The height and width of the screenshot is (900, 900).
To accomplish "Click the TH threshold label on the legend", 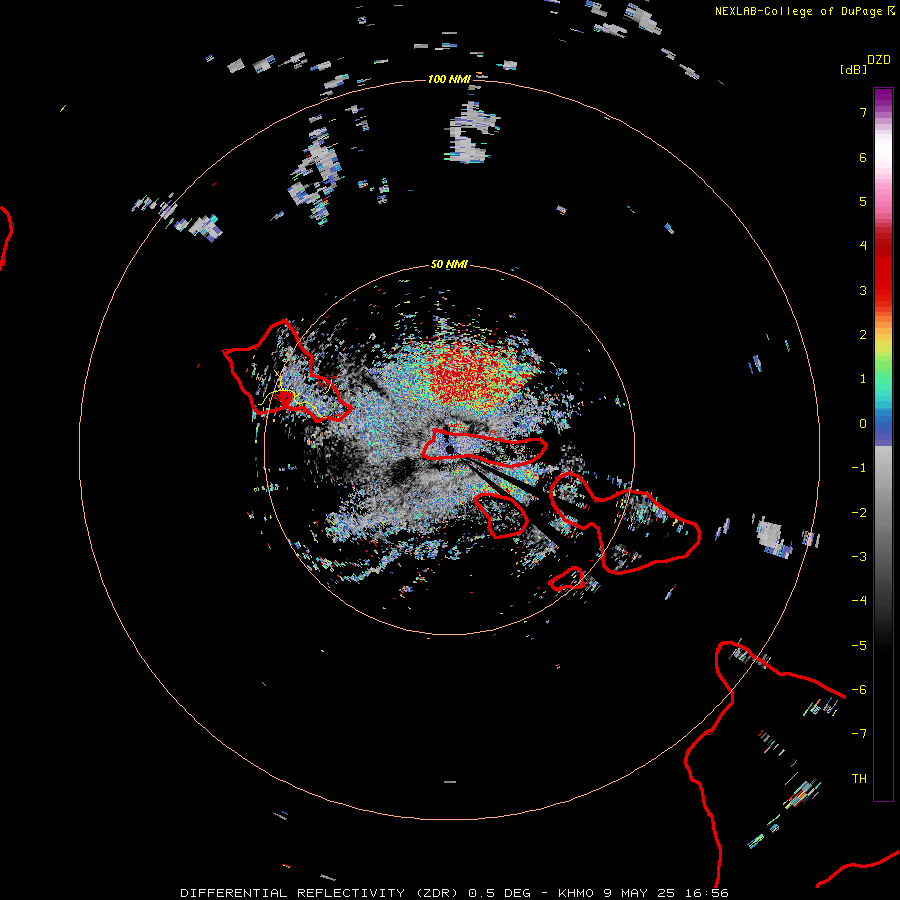I will coord(859,779).
